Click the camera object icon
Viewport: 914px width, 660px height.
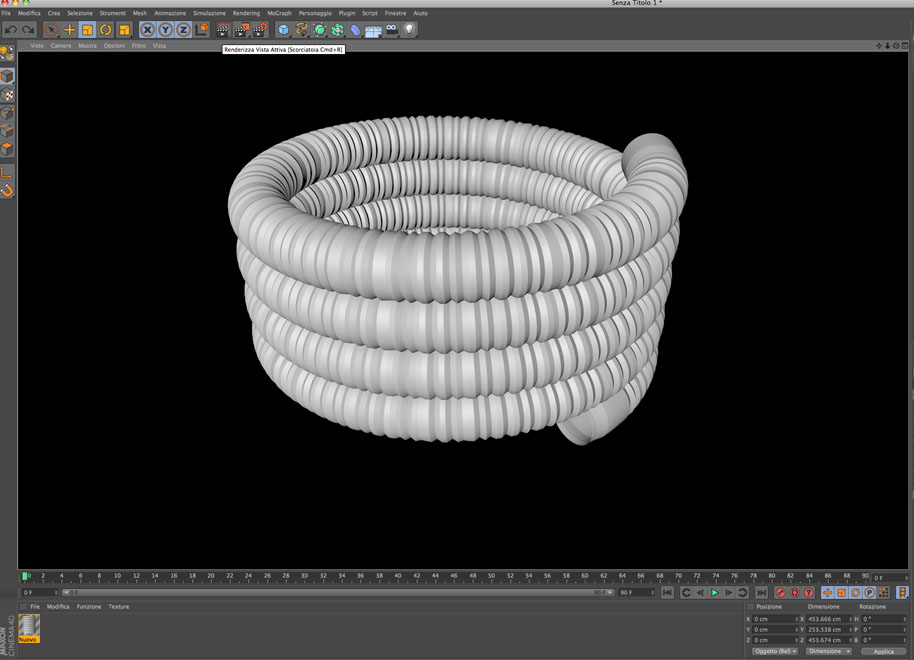pos(391,30)
